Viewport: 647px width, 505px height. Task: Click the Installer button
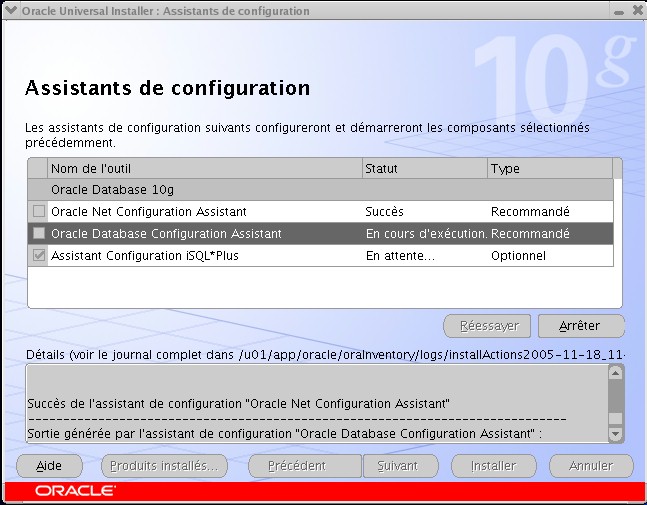[x=494, y=466]
